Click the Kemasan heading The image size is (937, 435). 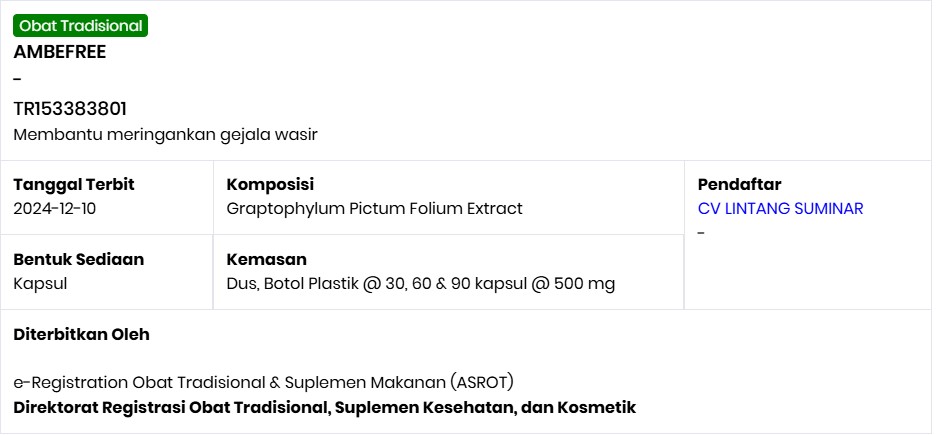267,259
